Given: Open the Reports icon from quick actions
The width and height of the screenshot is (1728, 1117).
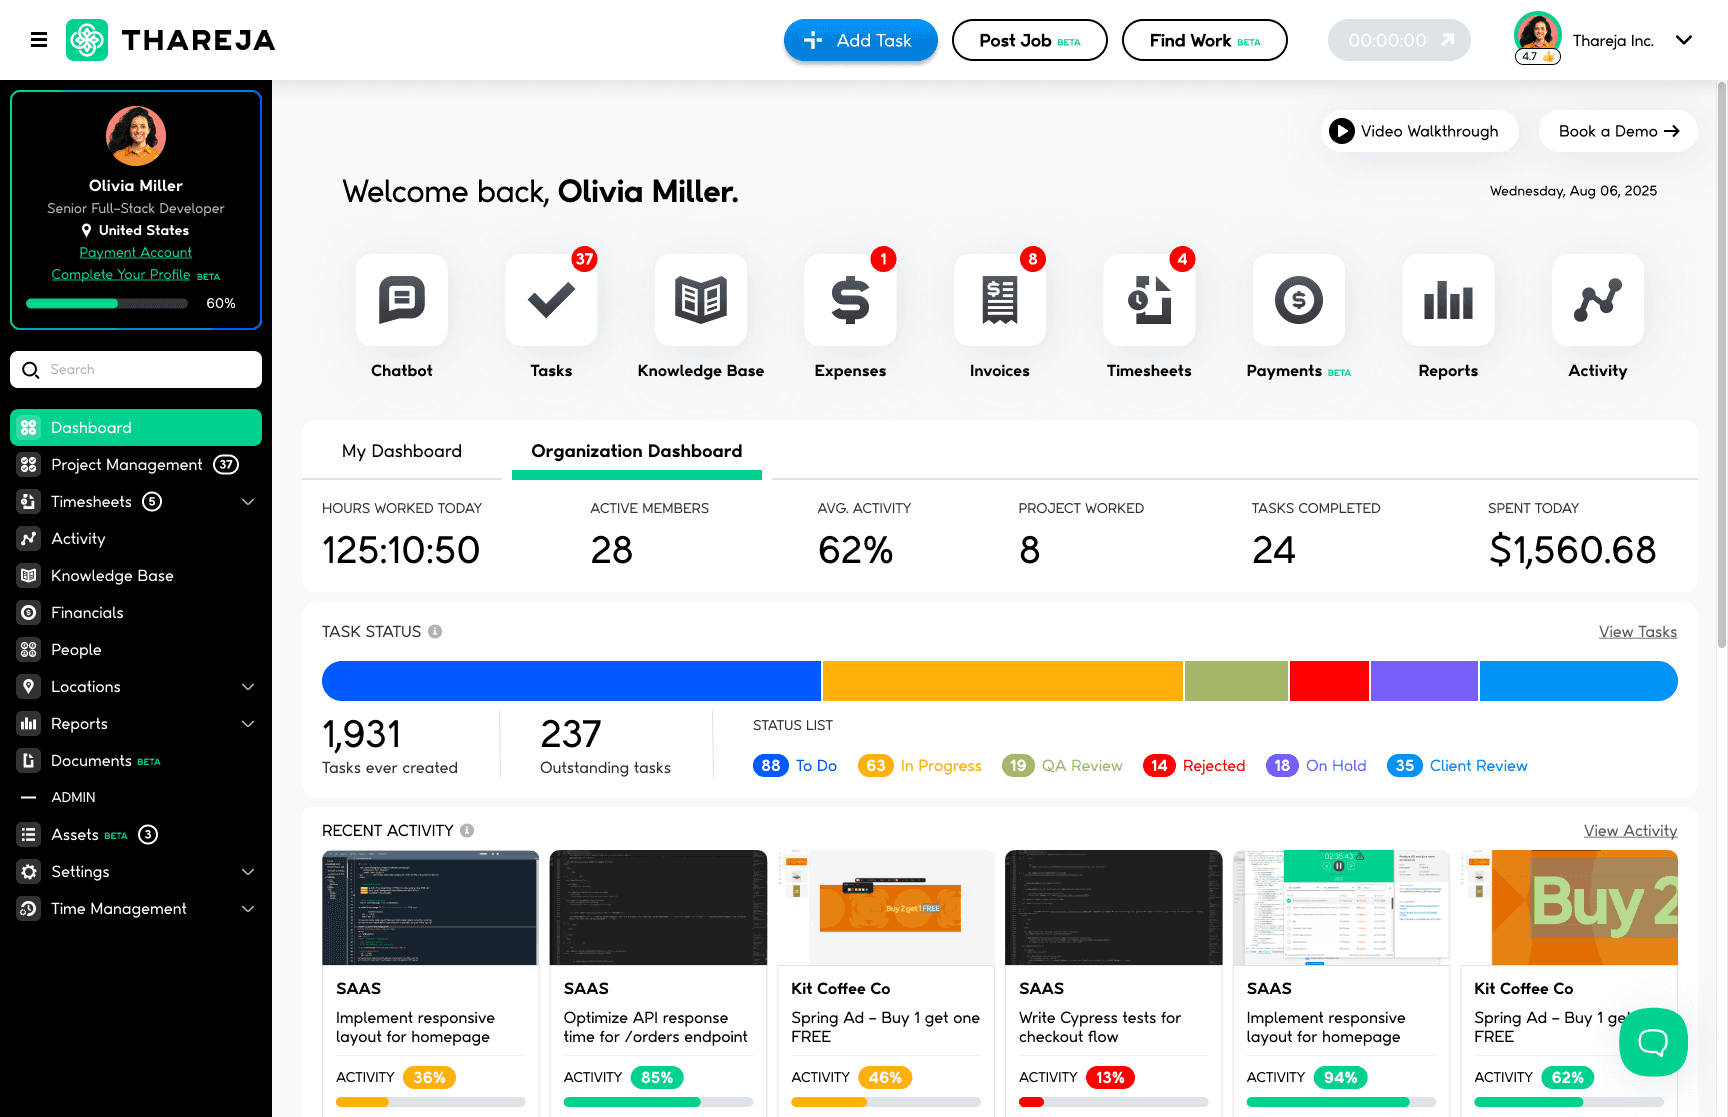Looking at the screenshot, I should pyautogui.click(x=1447, y=300).
